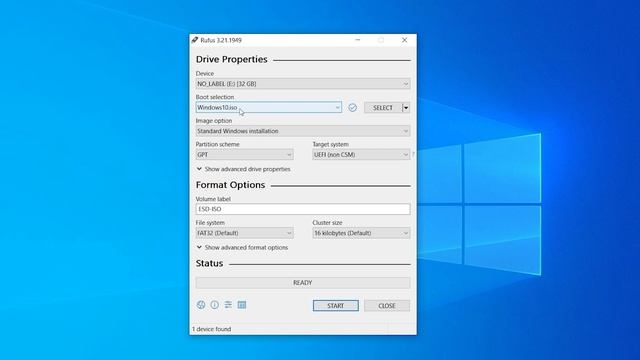Open the language globe icon
The image size is (640, 360).
coord(201,305)
